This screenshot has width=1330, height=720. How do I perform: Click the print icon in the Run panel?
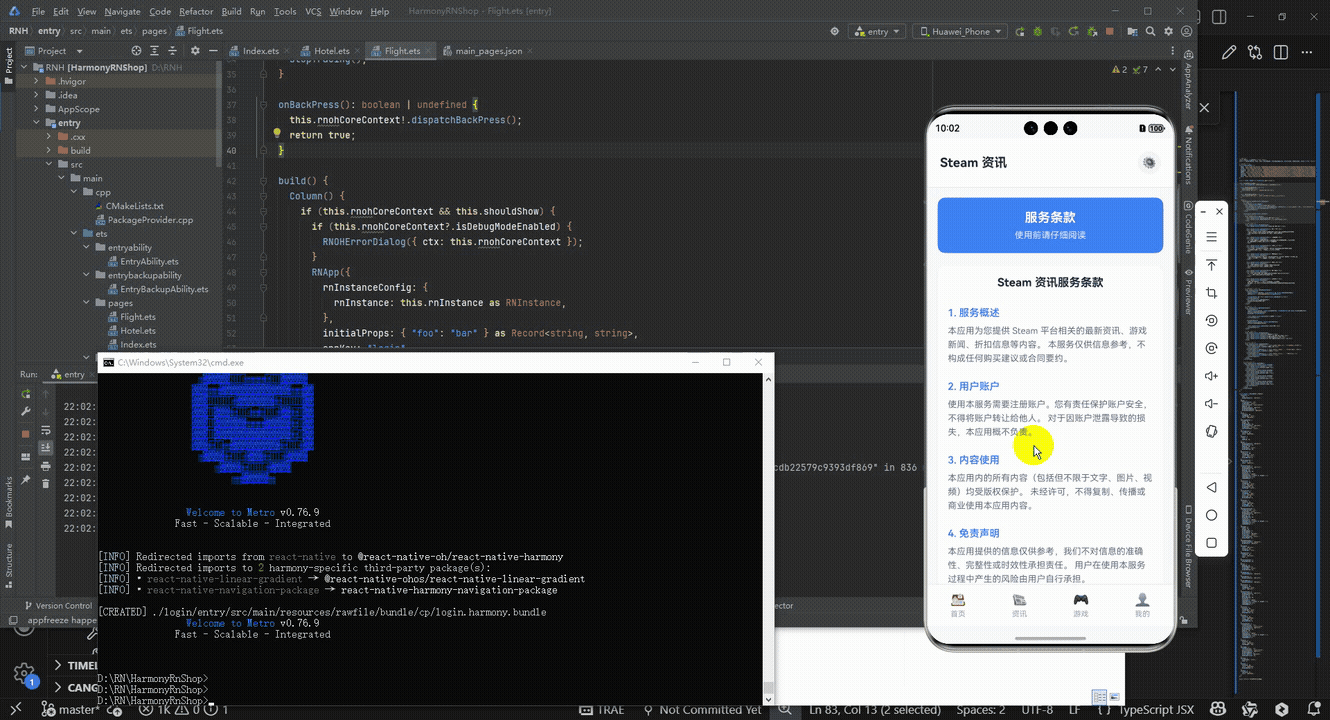[x=46, y=466]
